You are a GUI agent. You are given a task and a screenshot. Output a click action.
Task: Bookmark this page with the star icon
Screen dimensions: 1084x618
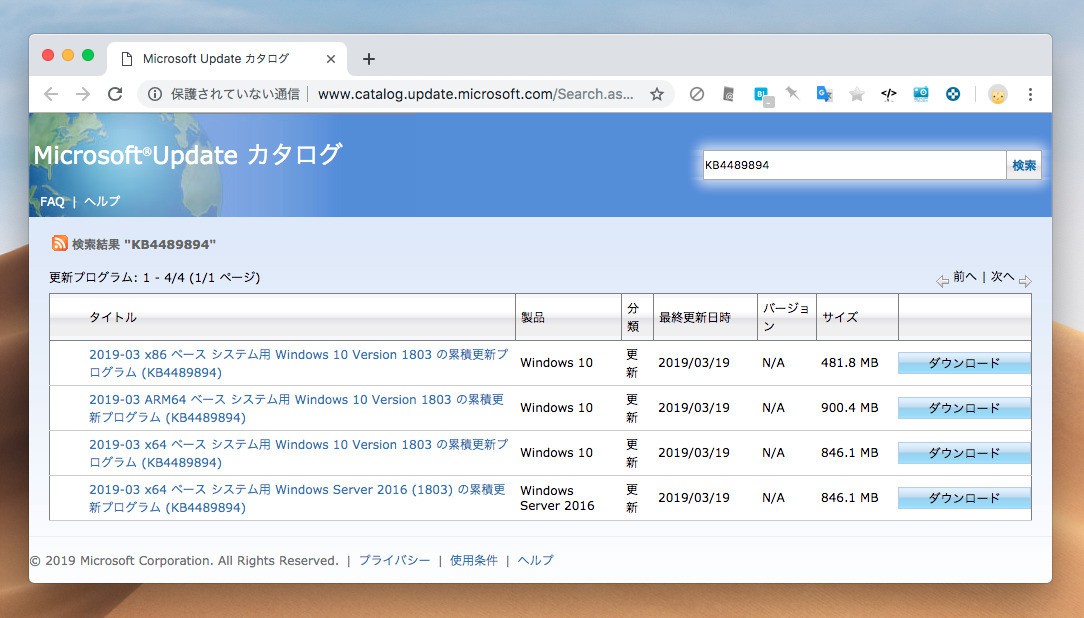[x=657, y=94]
